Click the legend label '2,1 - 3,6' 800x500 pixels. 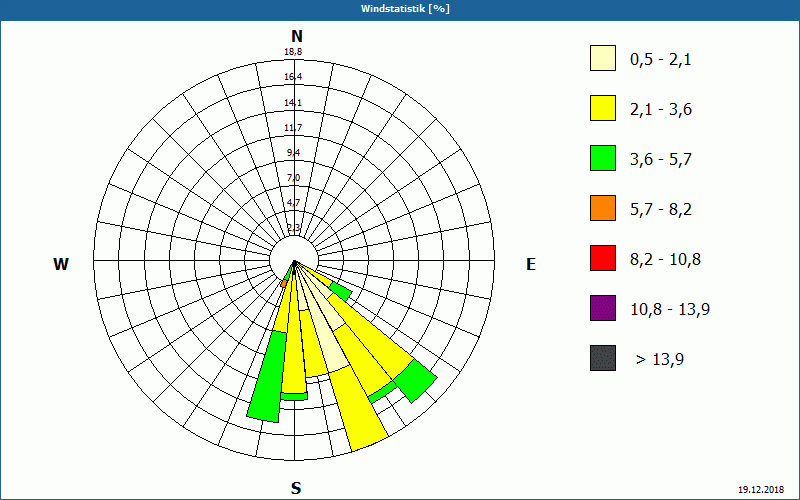[661, 110]
